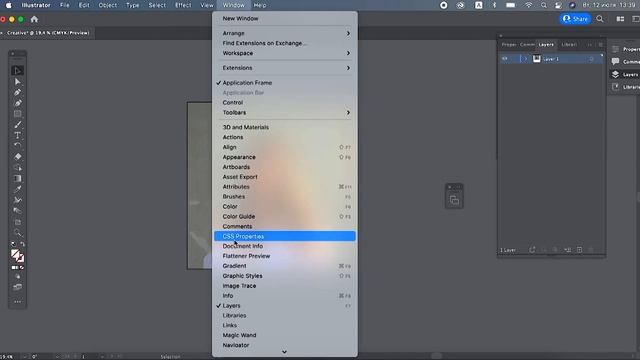This screenshot has width=640, height=360.
Task: Select the Direct Selection tool
Action: point(17,82)
